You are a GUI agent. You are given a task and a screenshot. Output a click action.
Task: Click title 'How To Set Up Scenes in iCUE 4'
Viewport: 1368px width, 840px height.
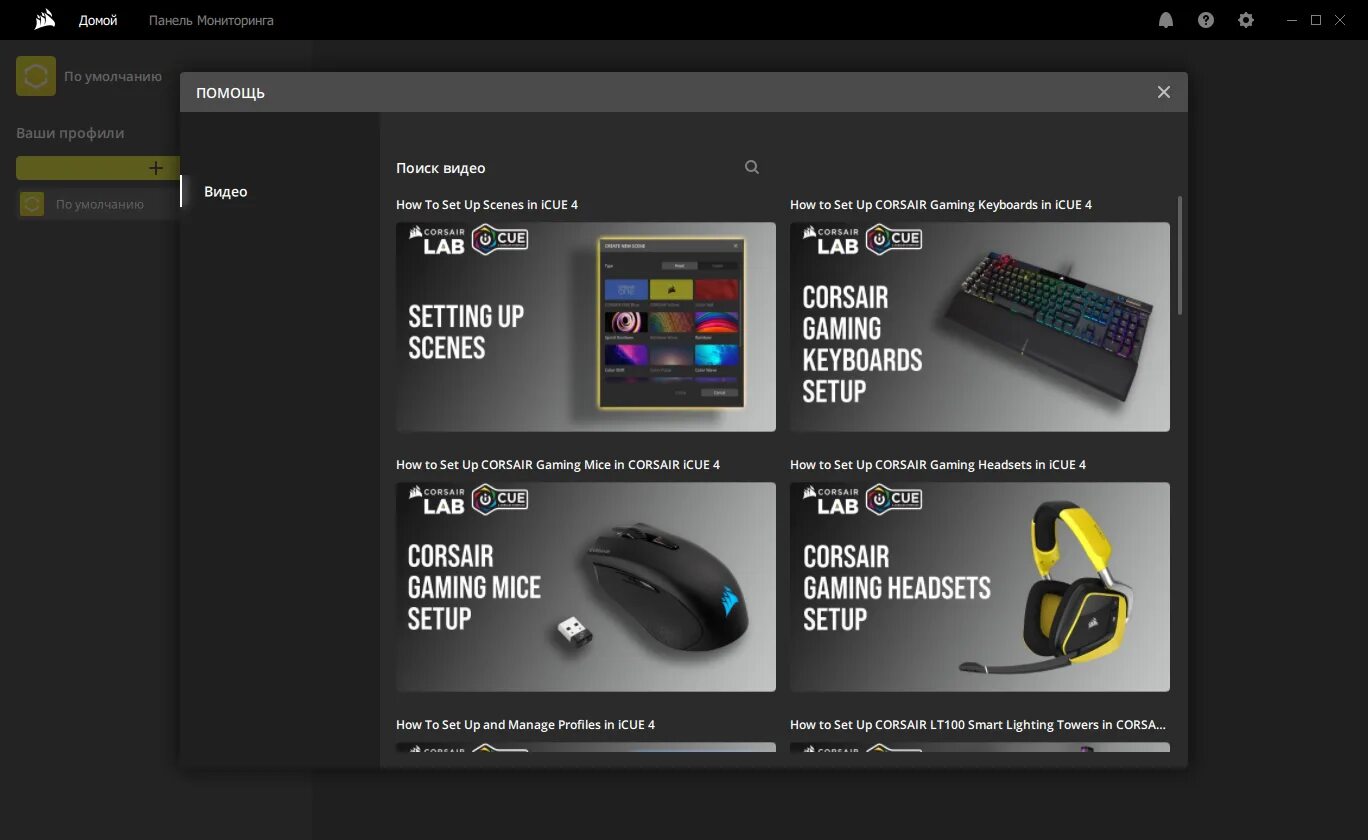pyautogui.click(x=487, y=204)
